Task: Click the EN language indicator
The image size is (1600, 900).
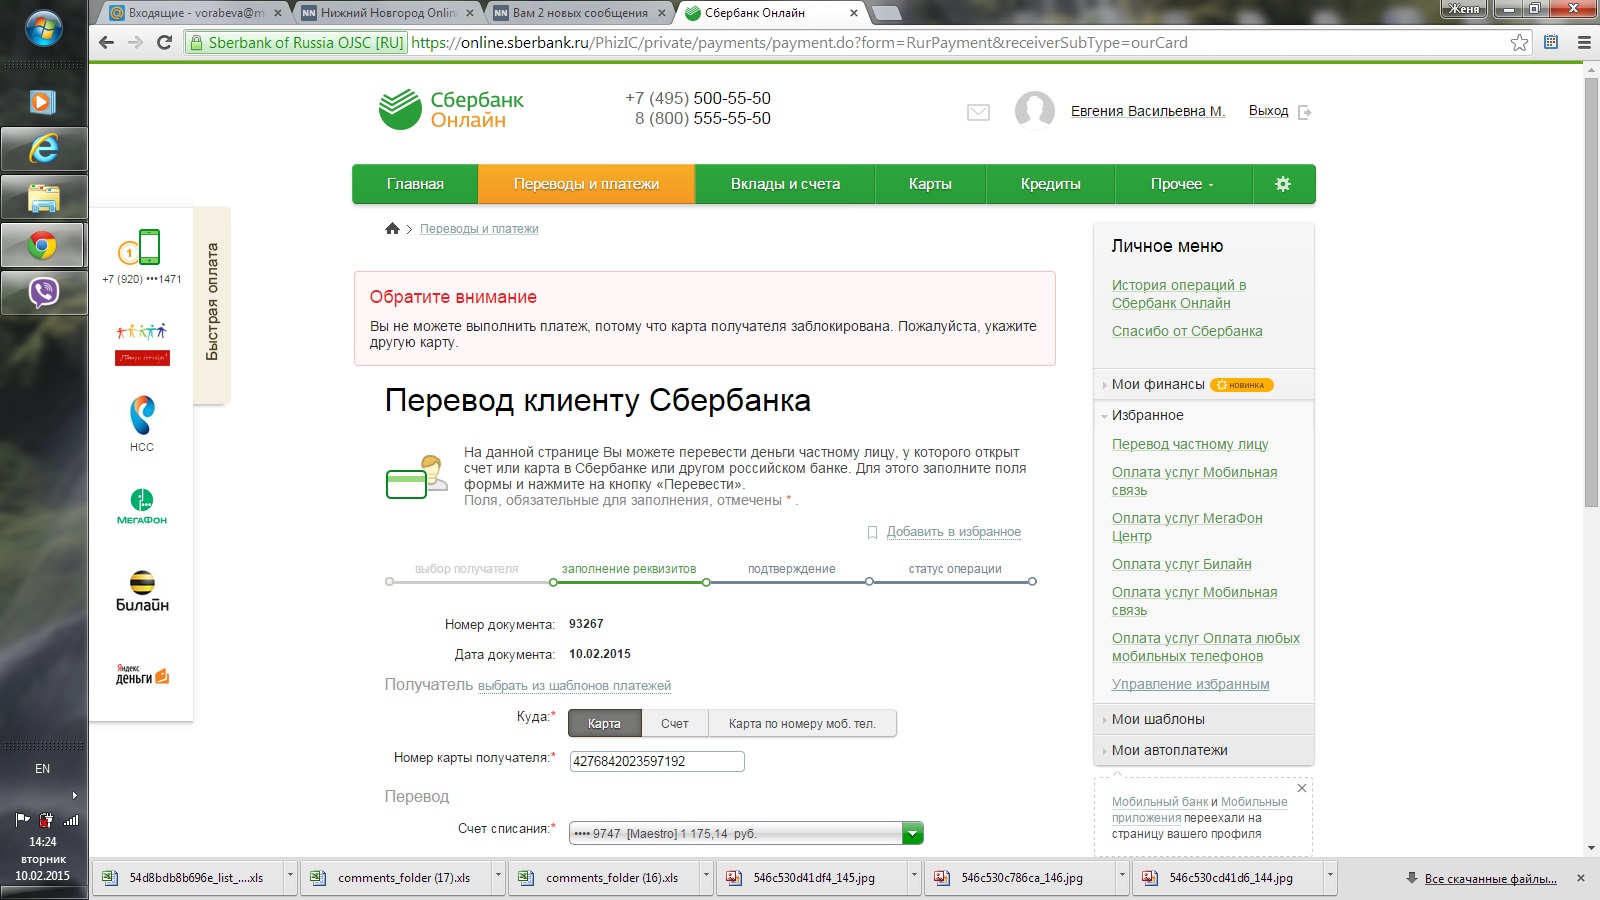Action: click(x=42, y=769)
